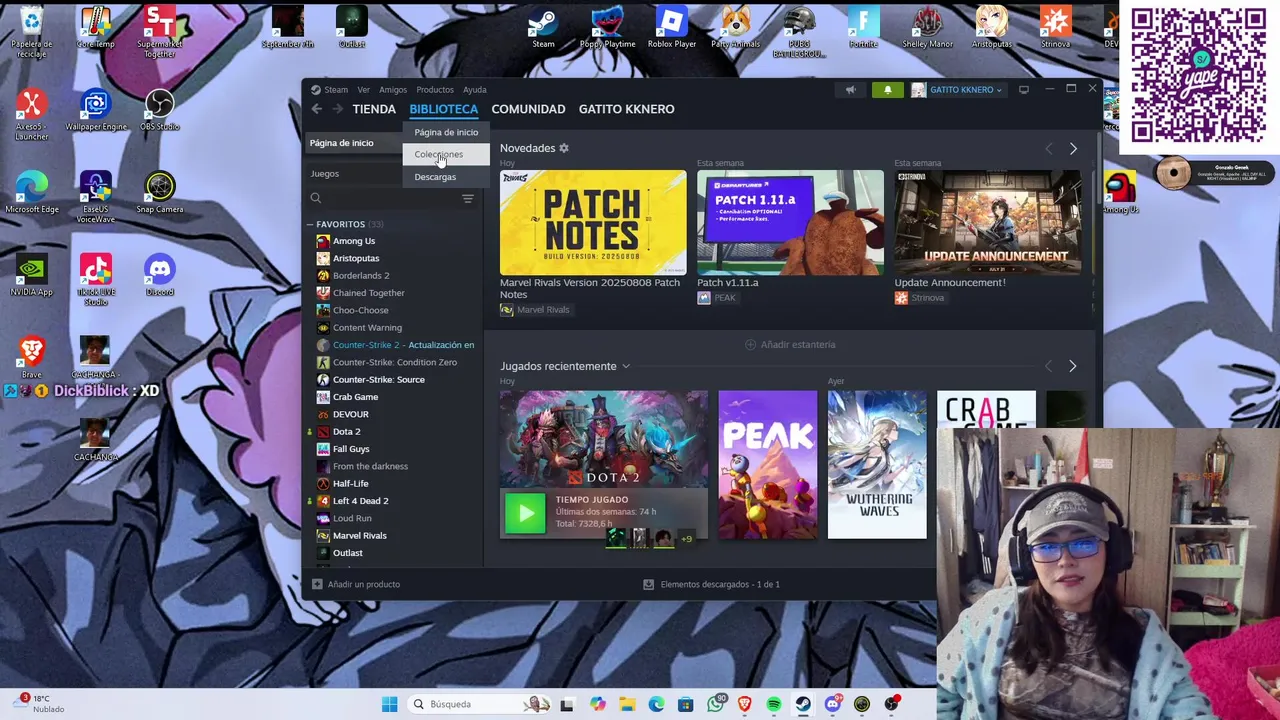Select Borderlands 2 in the library list
The width and height of the screenshot is (1280, 720).
tap(361, 276)
